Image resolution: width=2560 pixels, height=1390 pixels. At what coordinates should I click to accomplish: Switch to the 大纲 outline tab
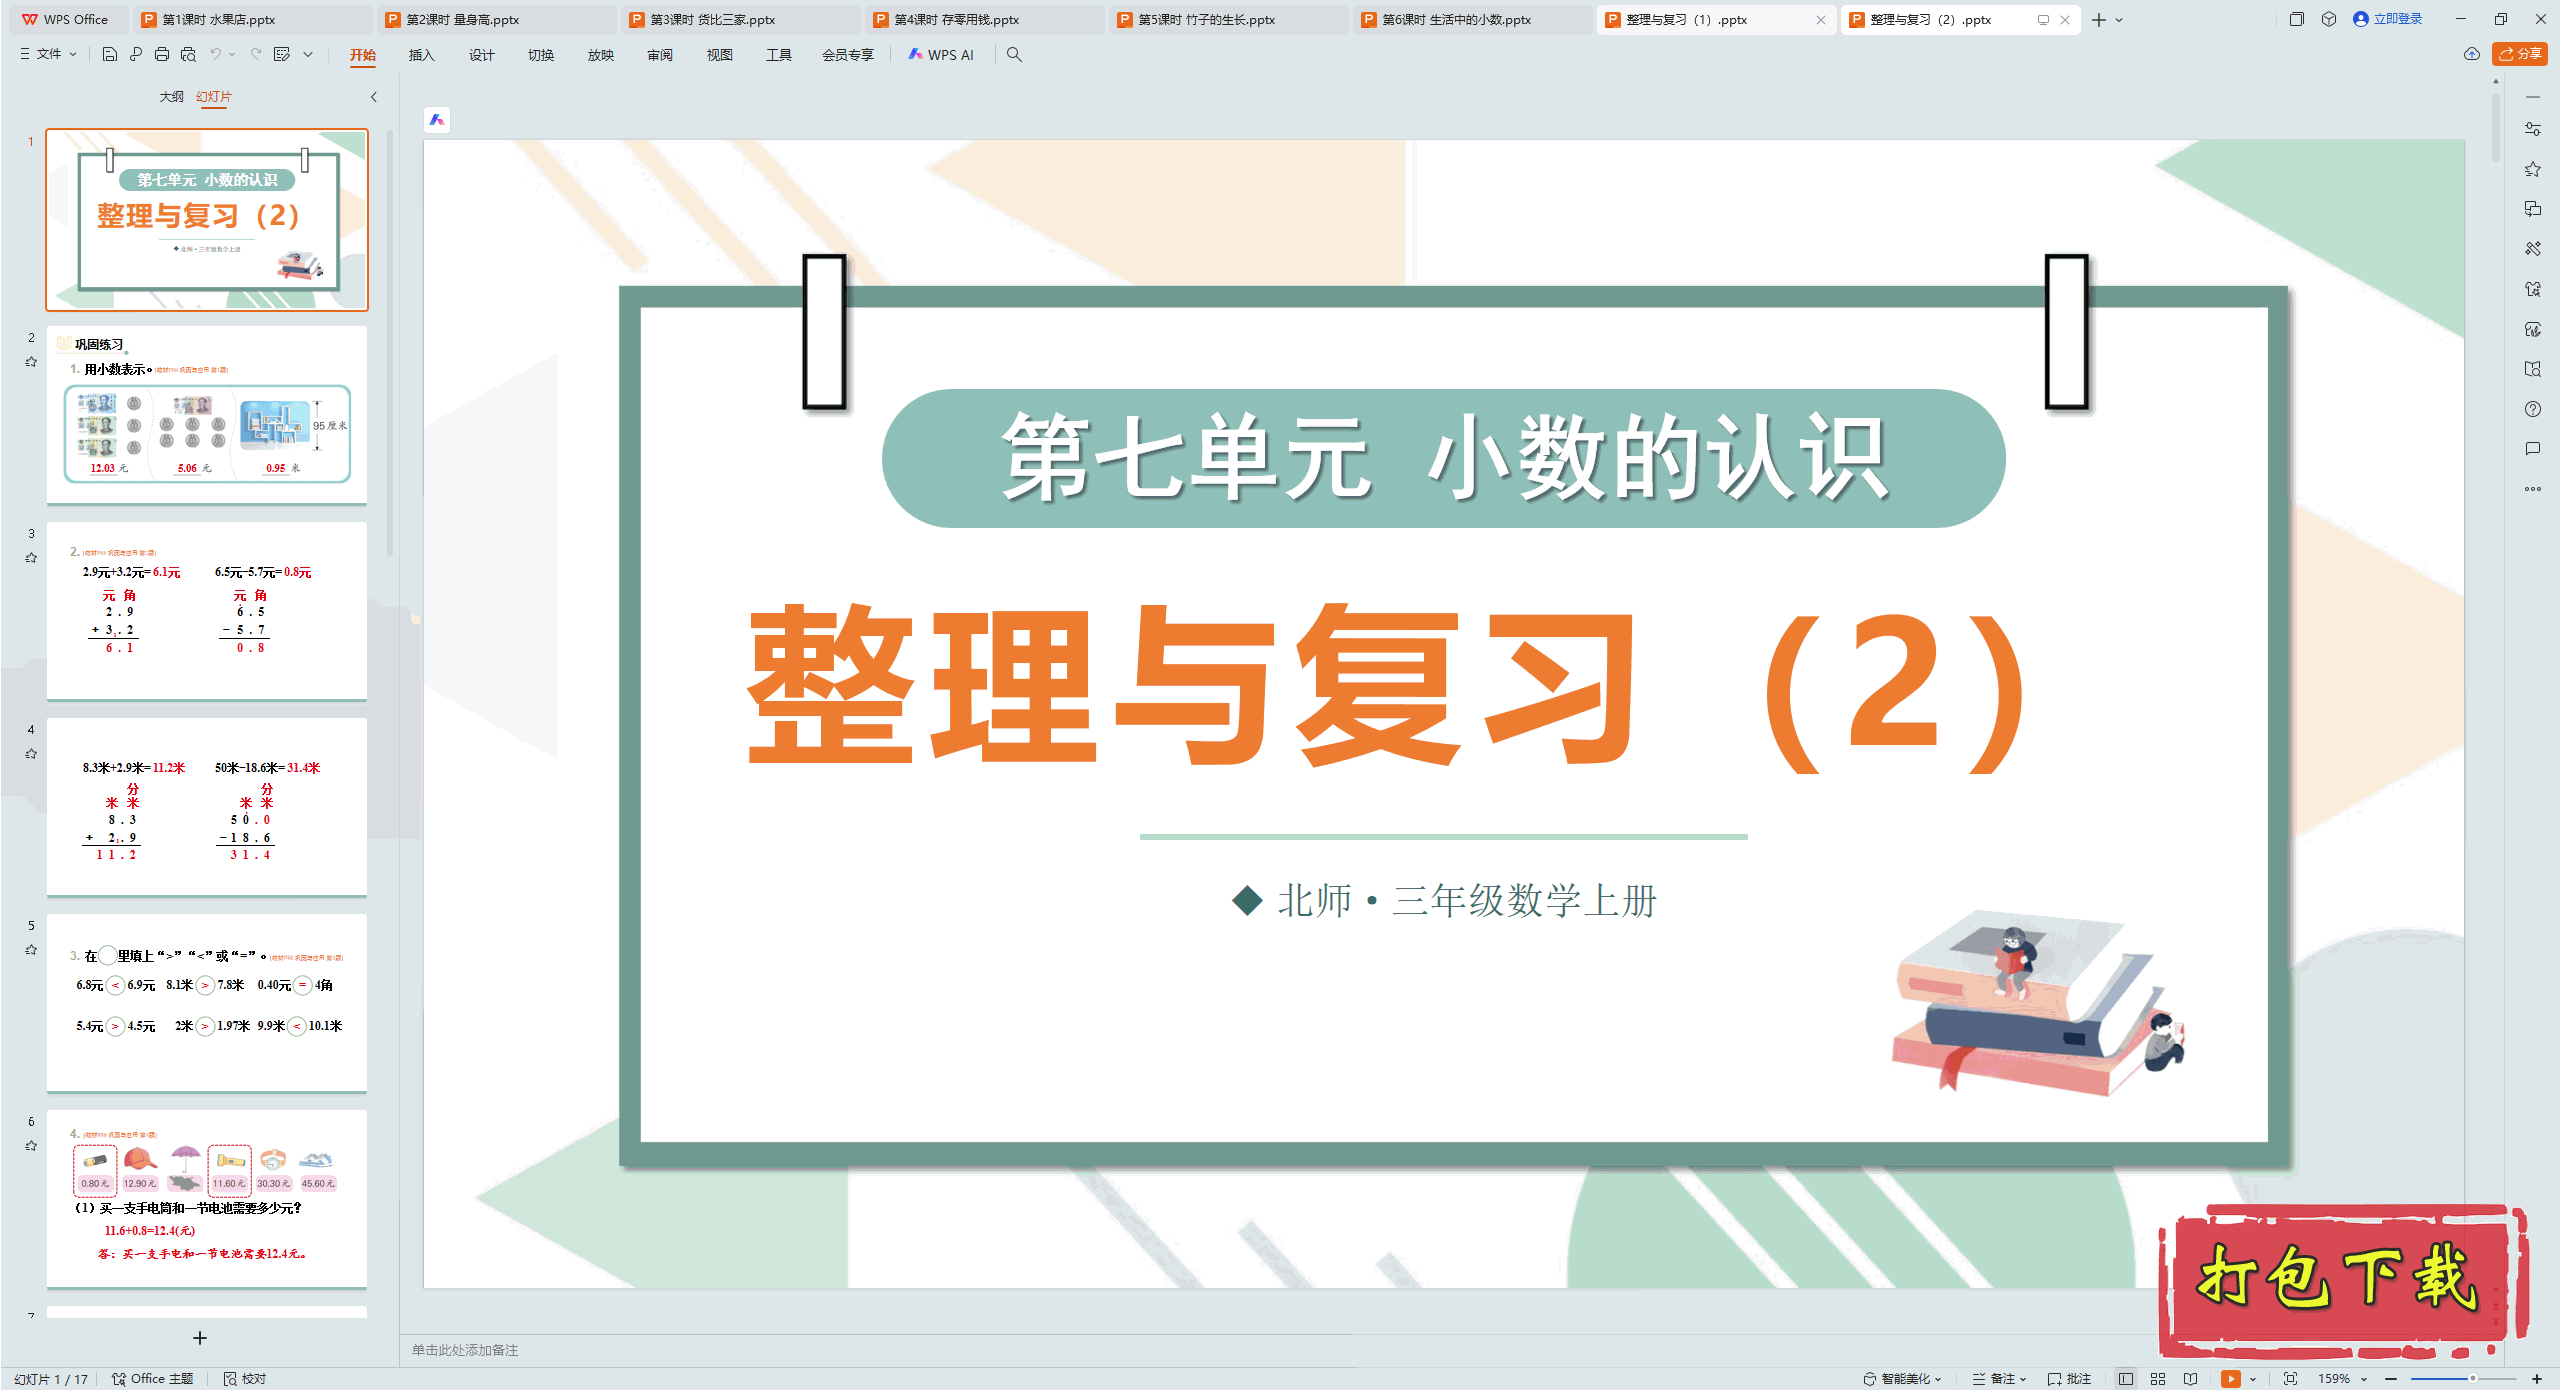tap(171, 97)
